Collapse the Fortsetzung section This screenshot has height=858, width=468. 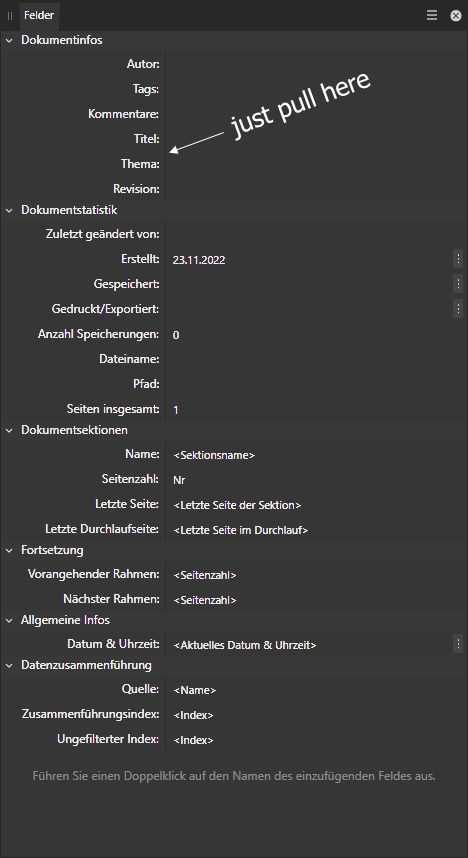[x=9, y=550]
